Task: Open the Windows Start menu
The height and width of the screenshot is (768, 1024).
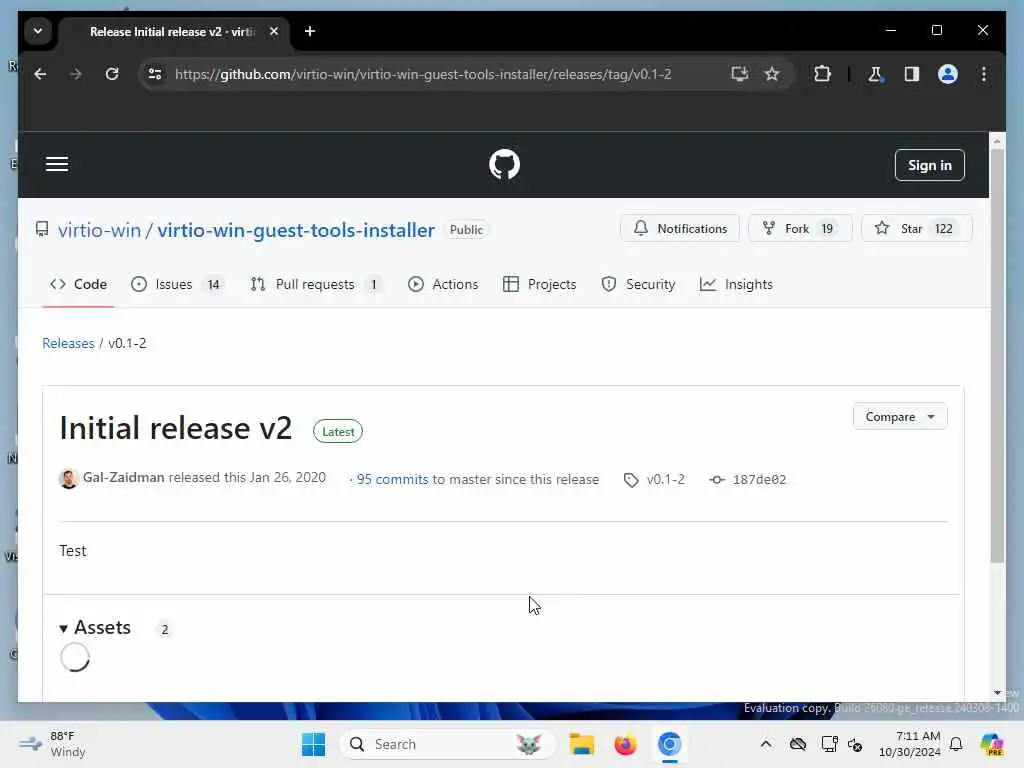Action: 313,744
